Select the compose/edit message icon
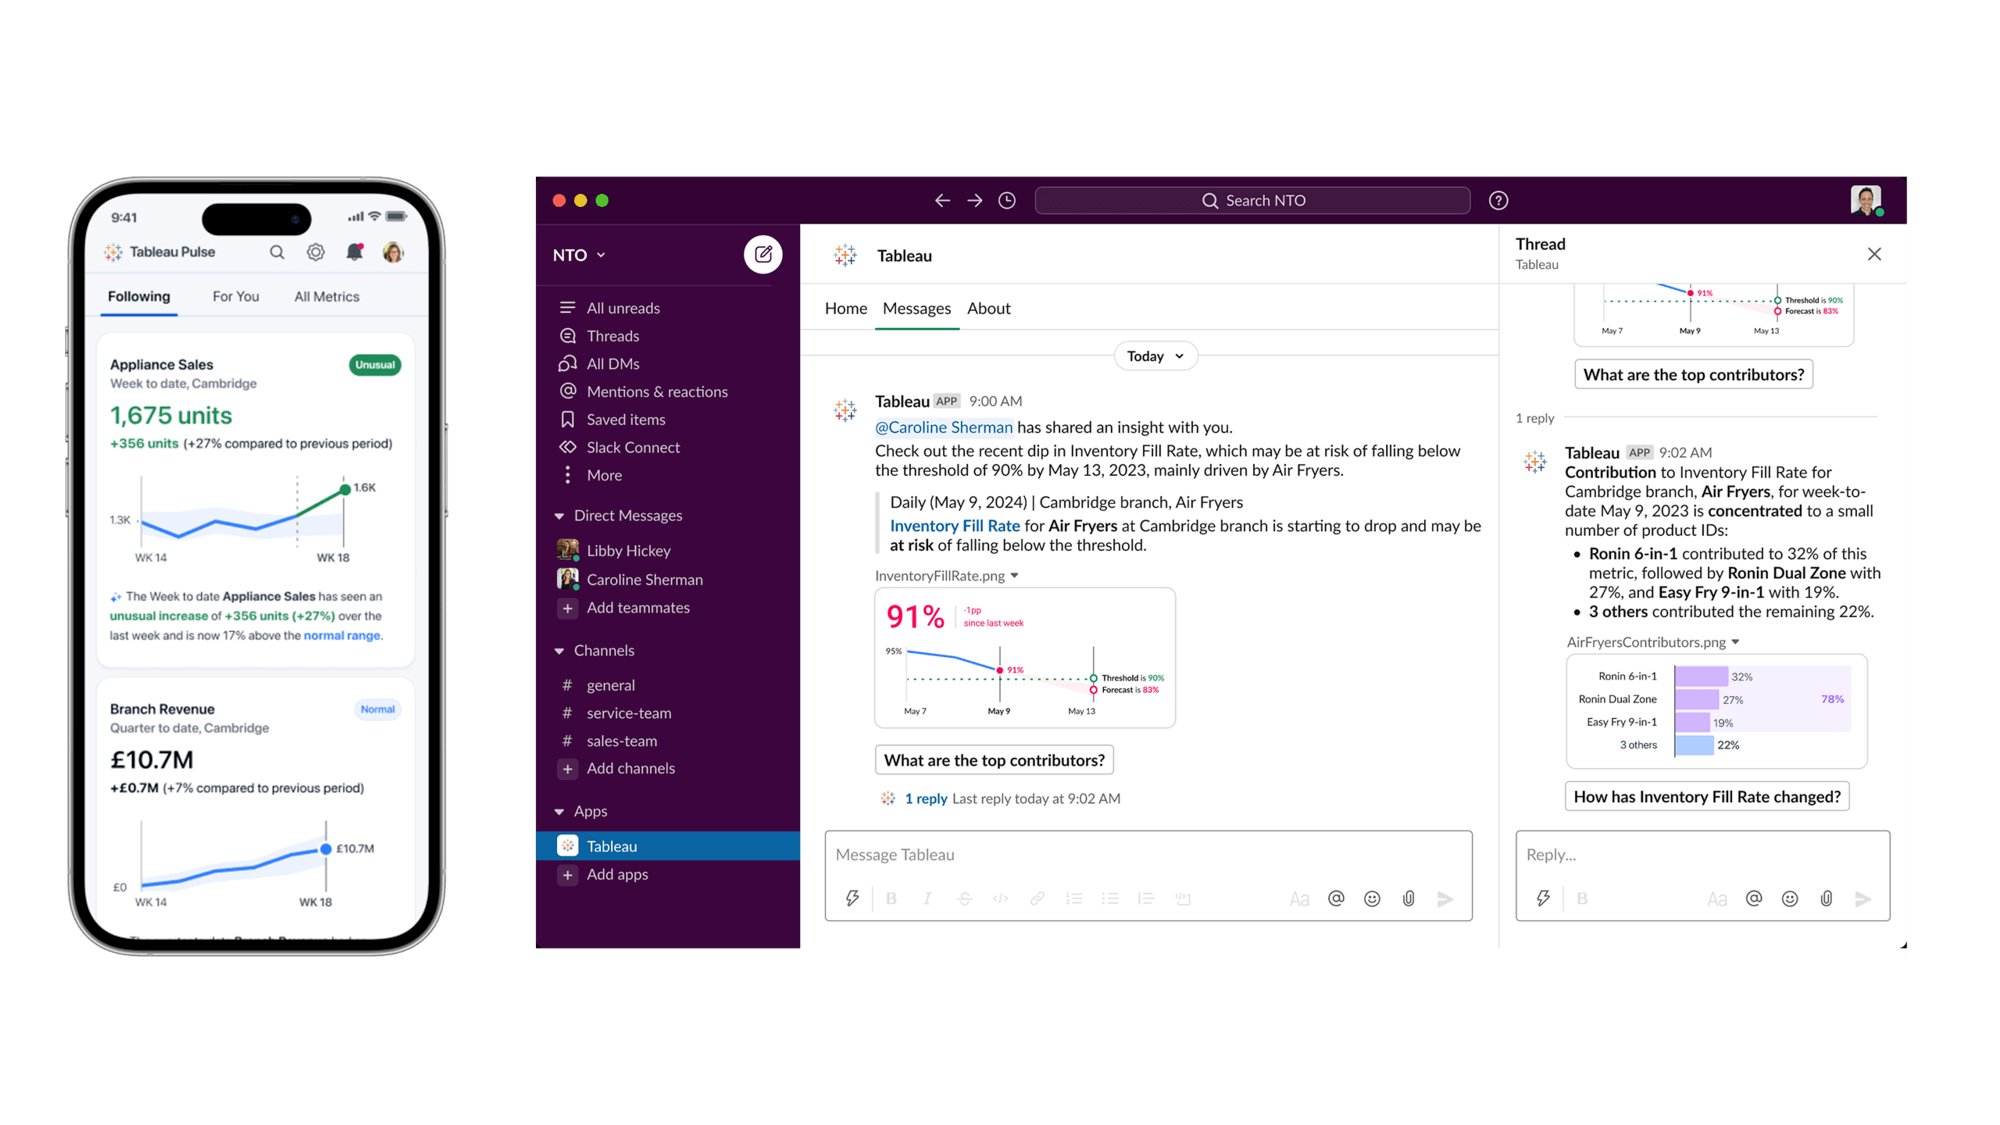Image resolution: width=2000 pixels, height=1125 pixels. (765, 254)
